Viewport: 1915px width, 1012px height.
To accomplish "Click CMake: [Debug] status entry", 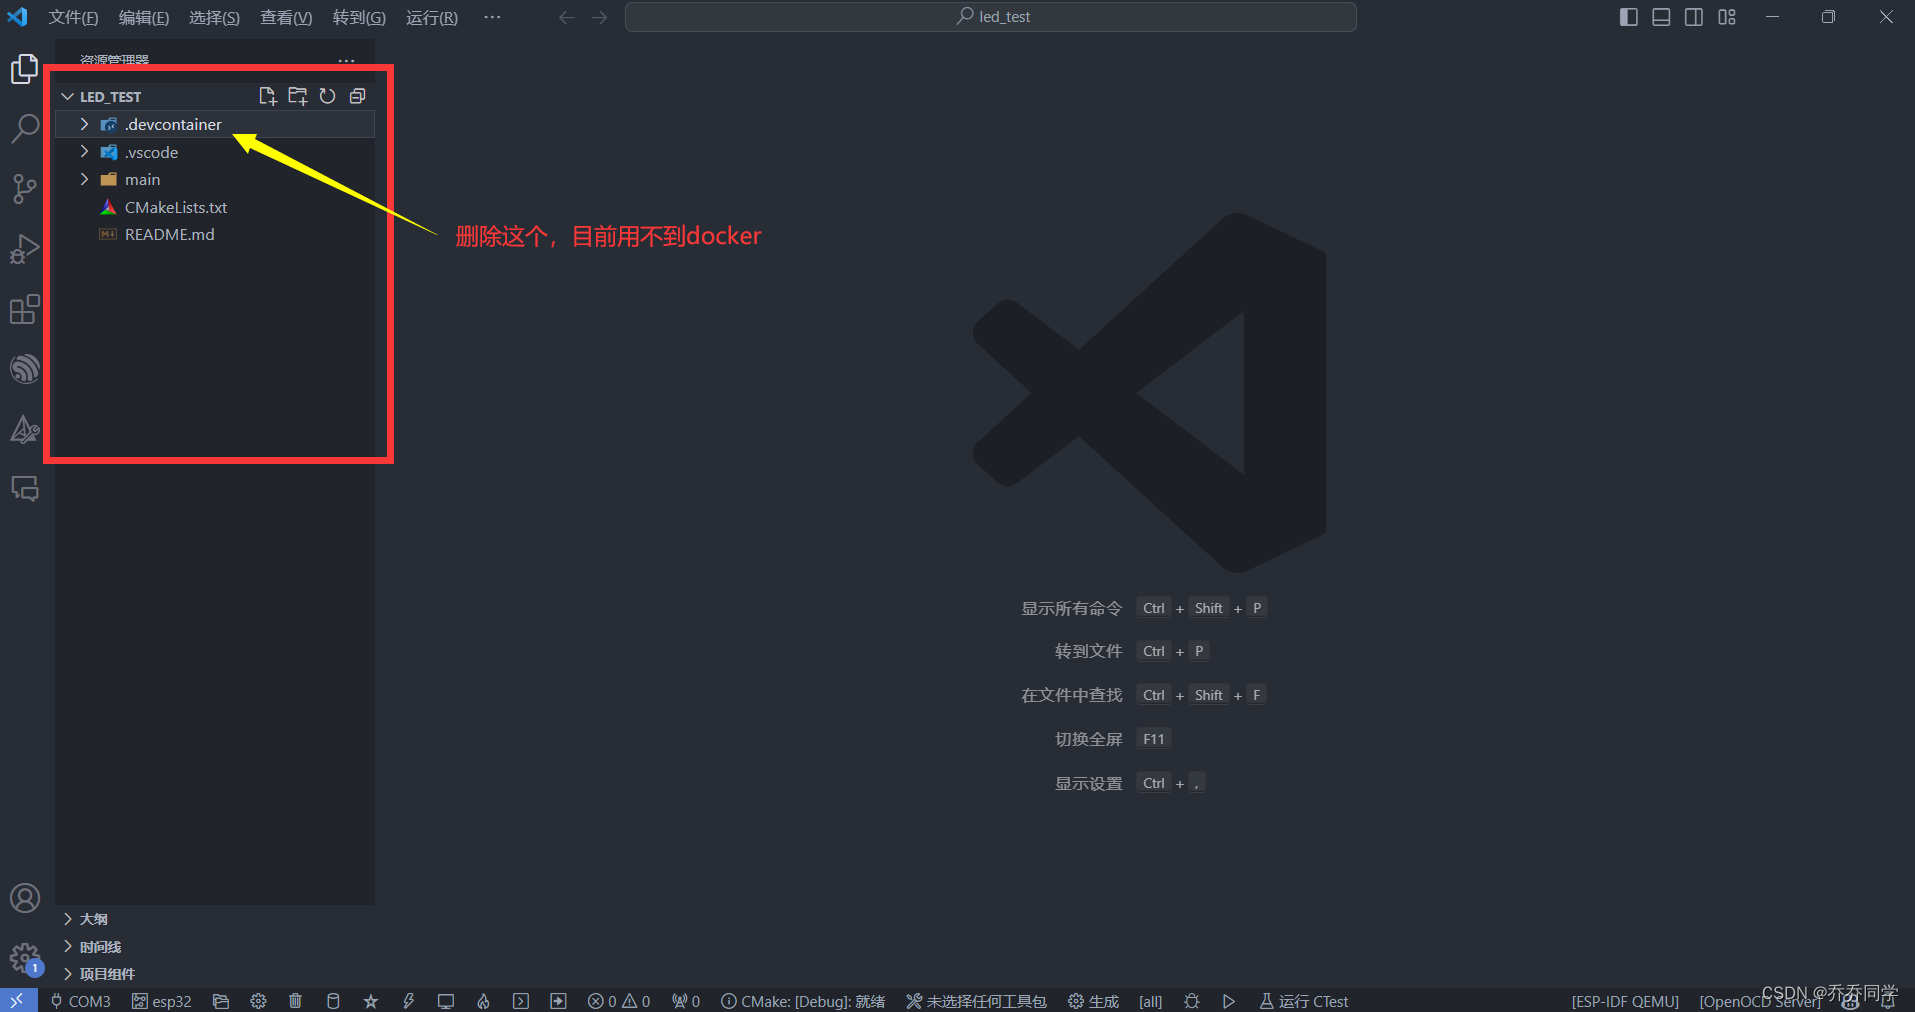I will pos(803,1001).
